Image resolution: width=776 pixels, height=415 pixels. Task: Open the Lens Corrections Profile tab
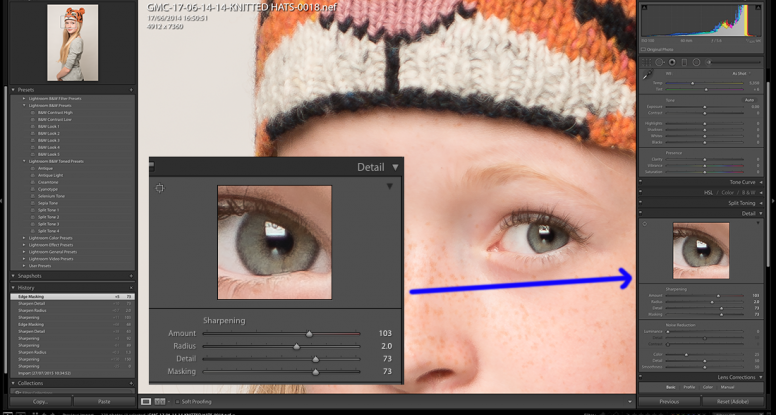click(x=689, y=387)
